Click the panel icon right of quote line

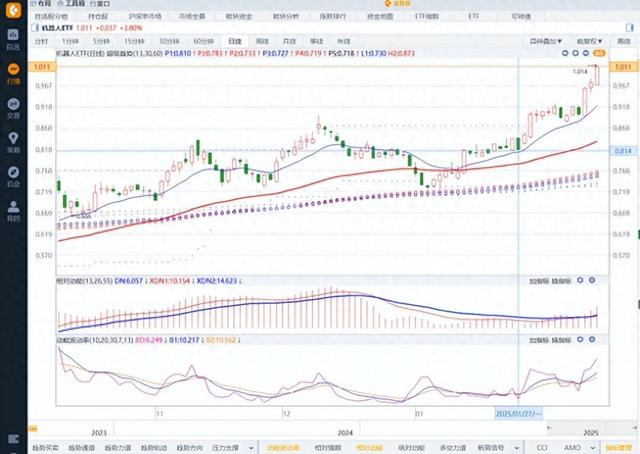click(x=630, y=28)
